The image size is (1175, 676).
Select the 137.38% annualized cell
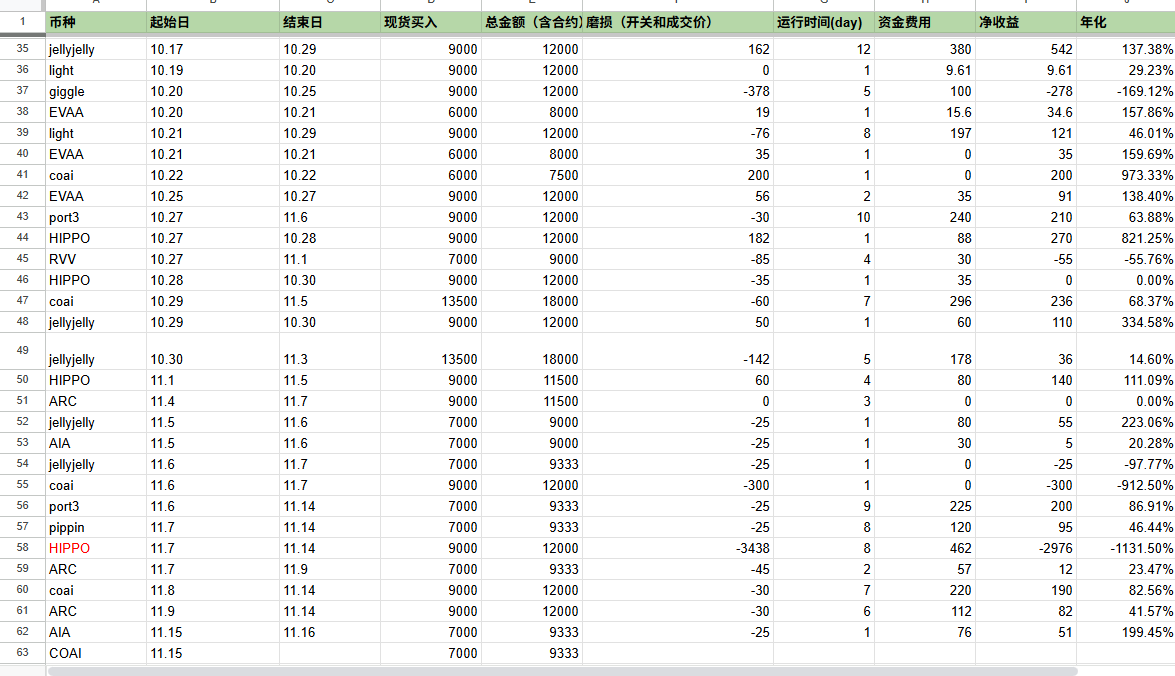(1126, 49)
